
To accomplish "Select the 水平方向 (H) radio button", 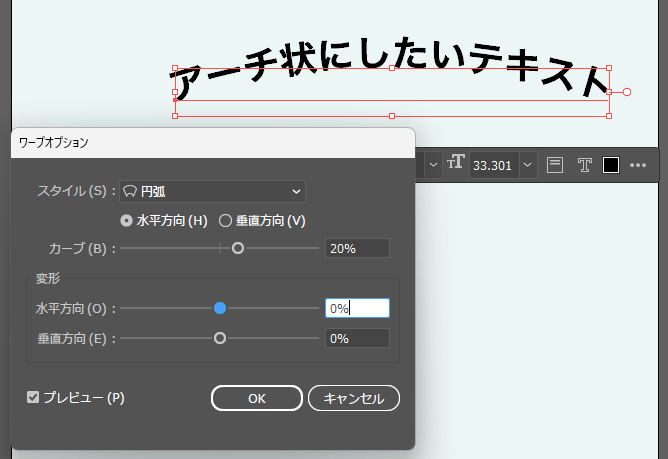I will tap(127, 221).
